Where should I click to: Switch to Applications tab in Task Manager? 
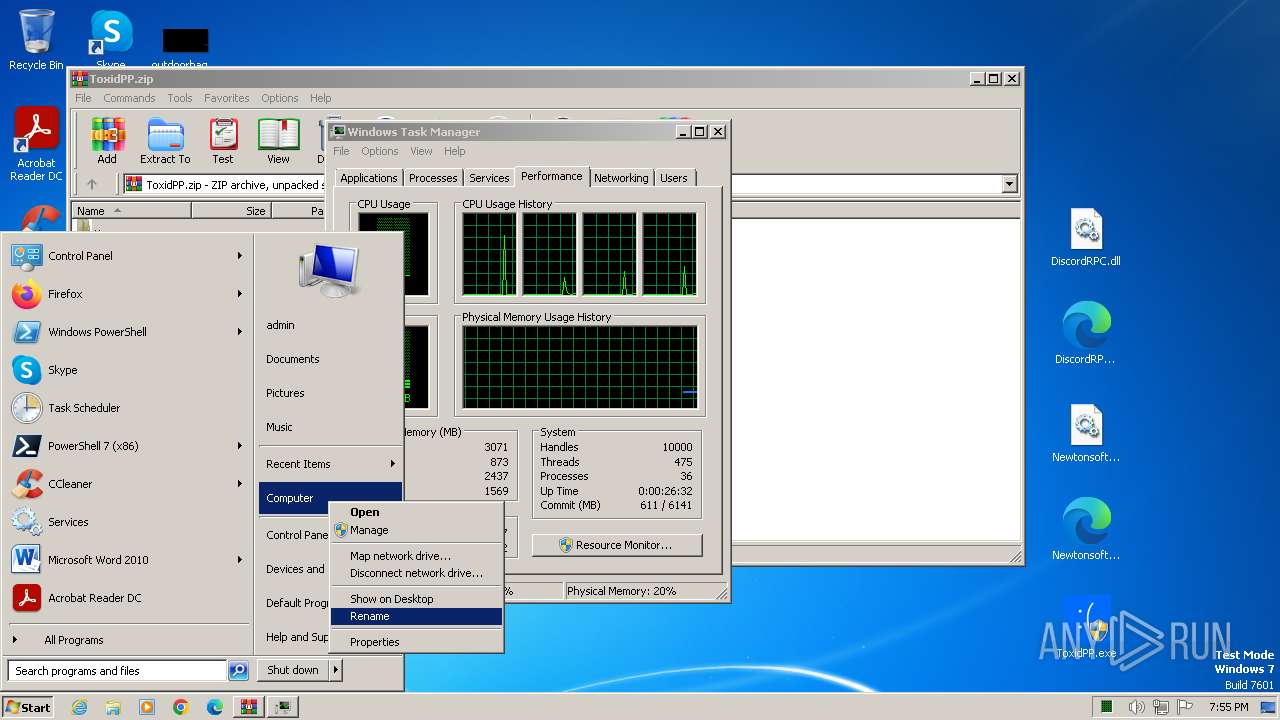pyautogui.click(x=369, y=178)
